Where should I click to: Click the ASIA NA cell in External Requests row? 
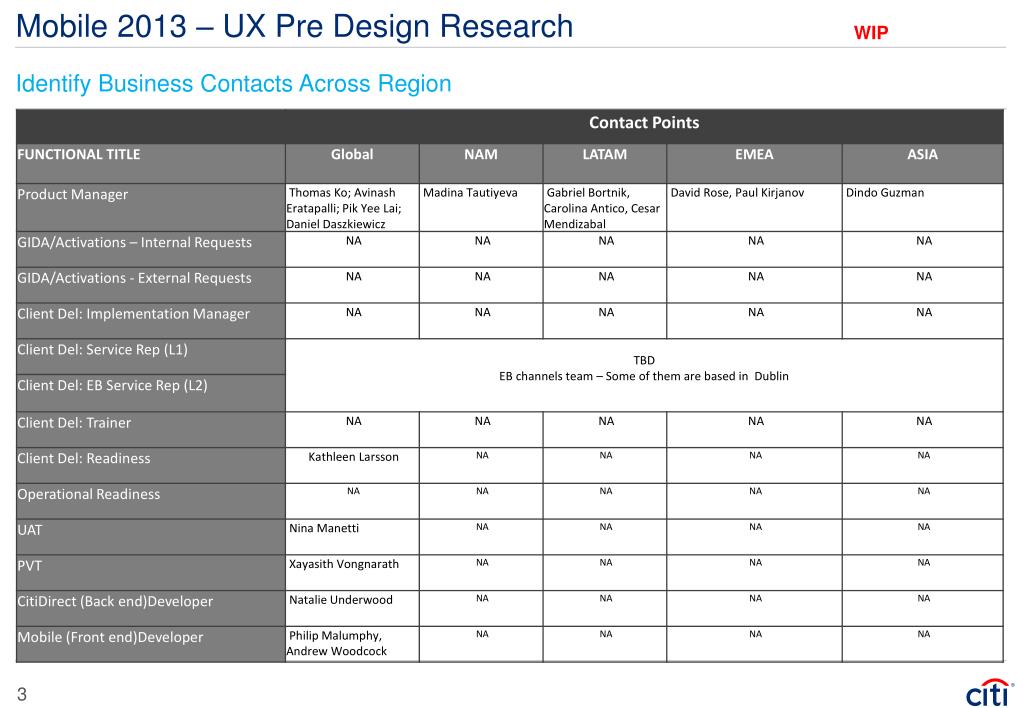[x=923, y=285]
